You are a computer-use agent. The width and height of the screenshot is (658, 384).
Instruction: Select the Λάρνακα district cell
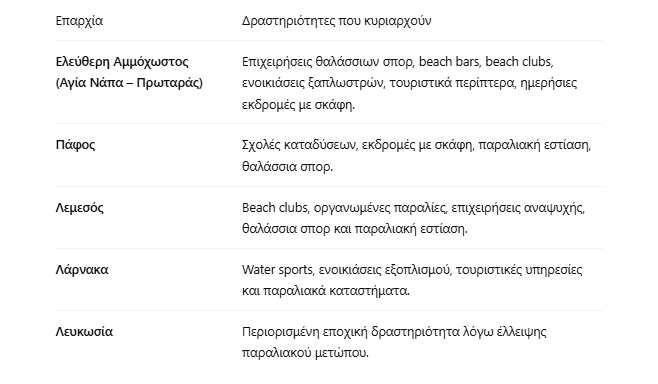click(82, 269)
